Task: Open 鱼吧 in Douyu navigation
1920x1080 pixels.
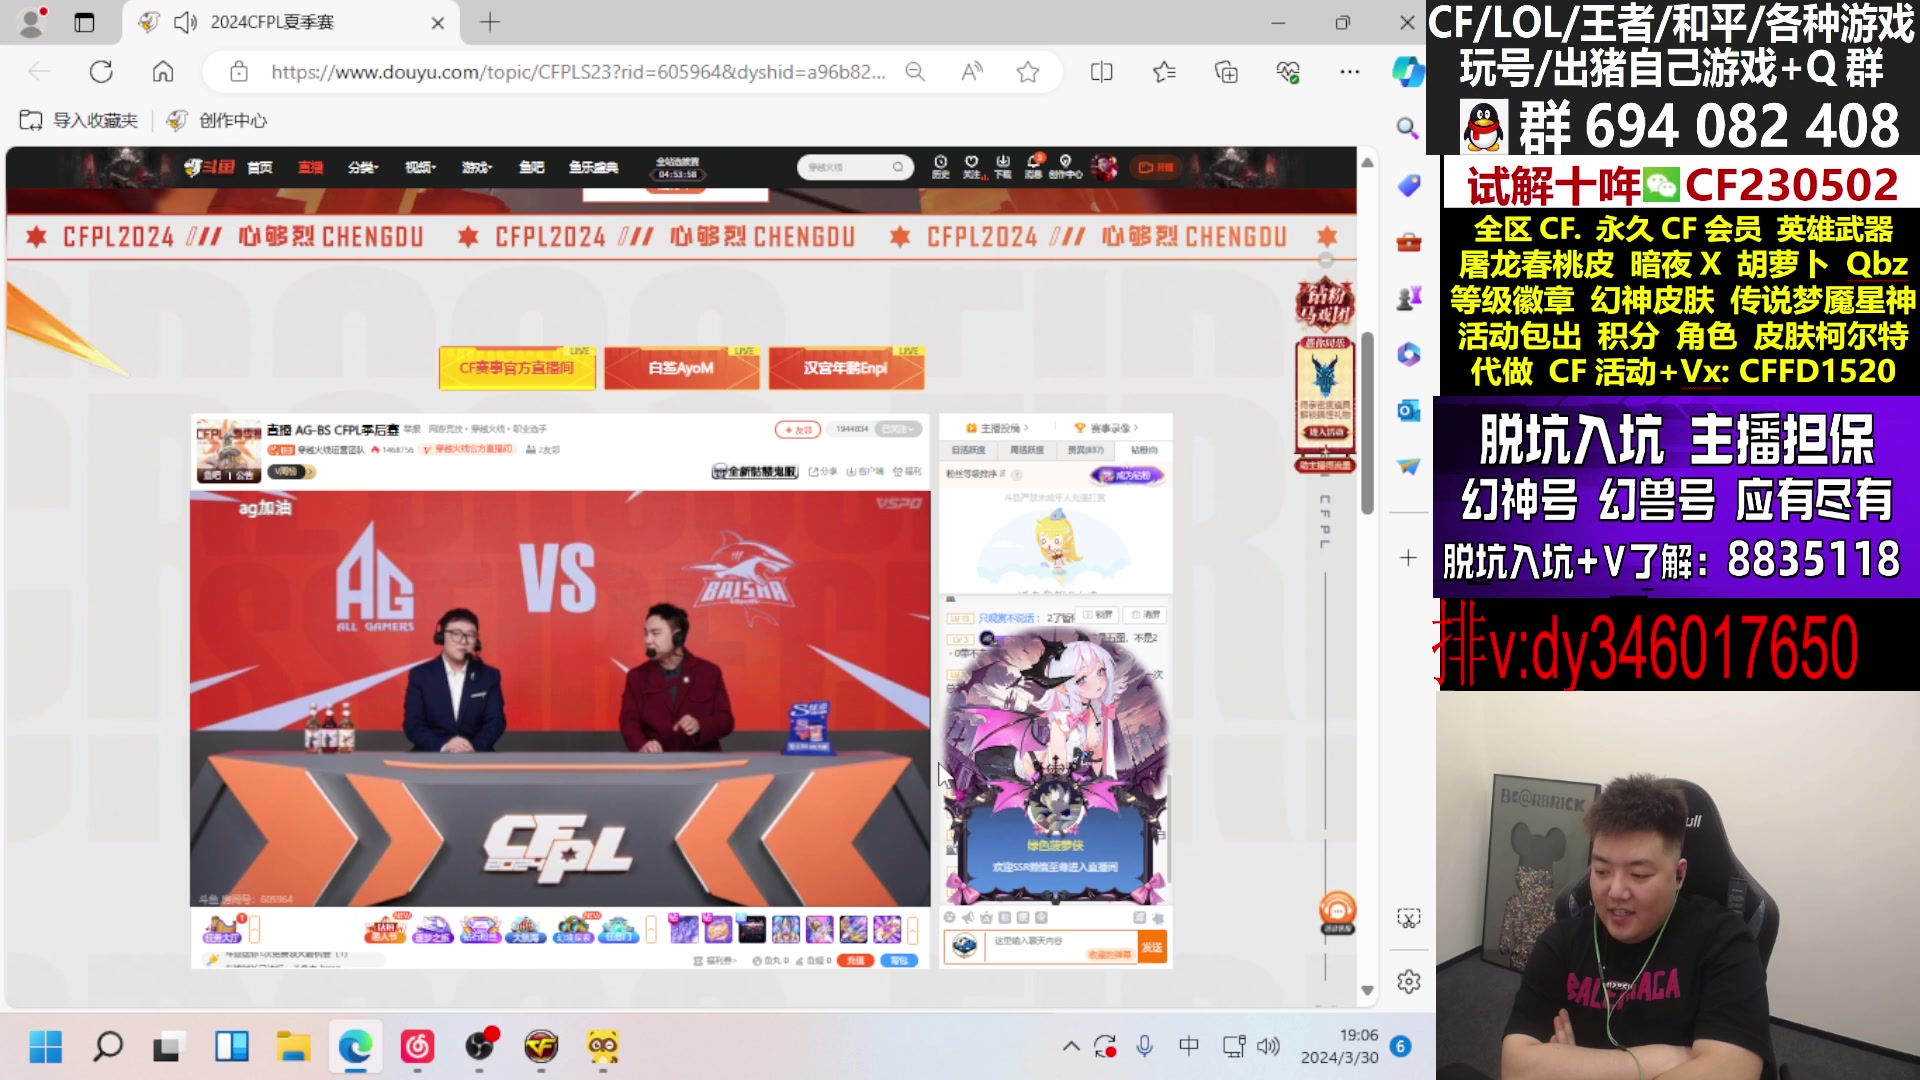Action: tap(532, 167)
